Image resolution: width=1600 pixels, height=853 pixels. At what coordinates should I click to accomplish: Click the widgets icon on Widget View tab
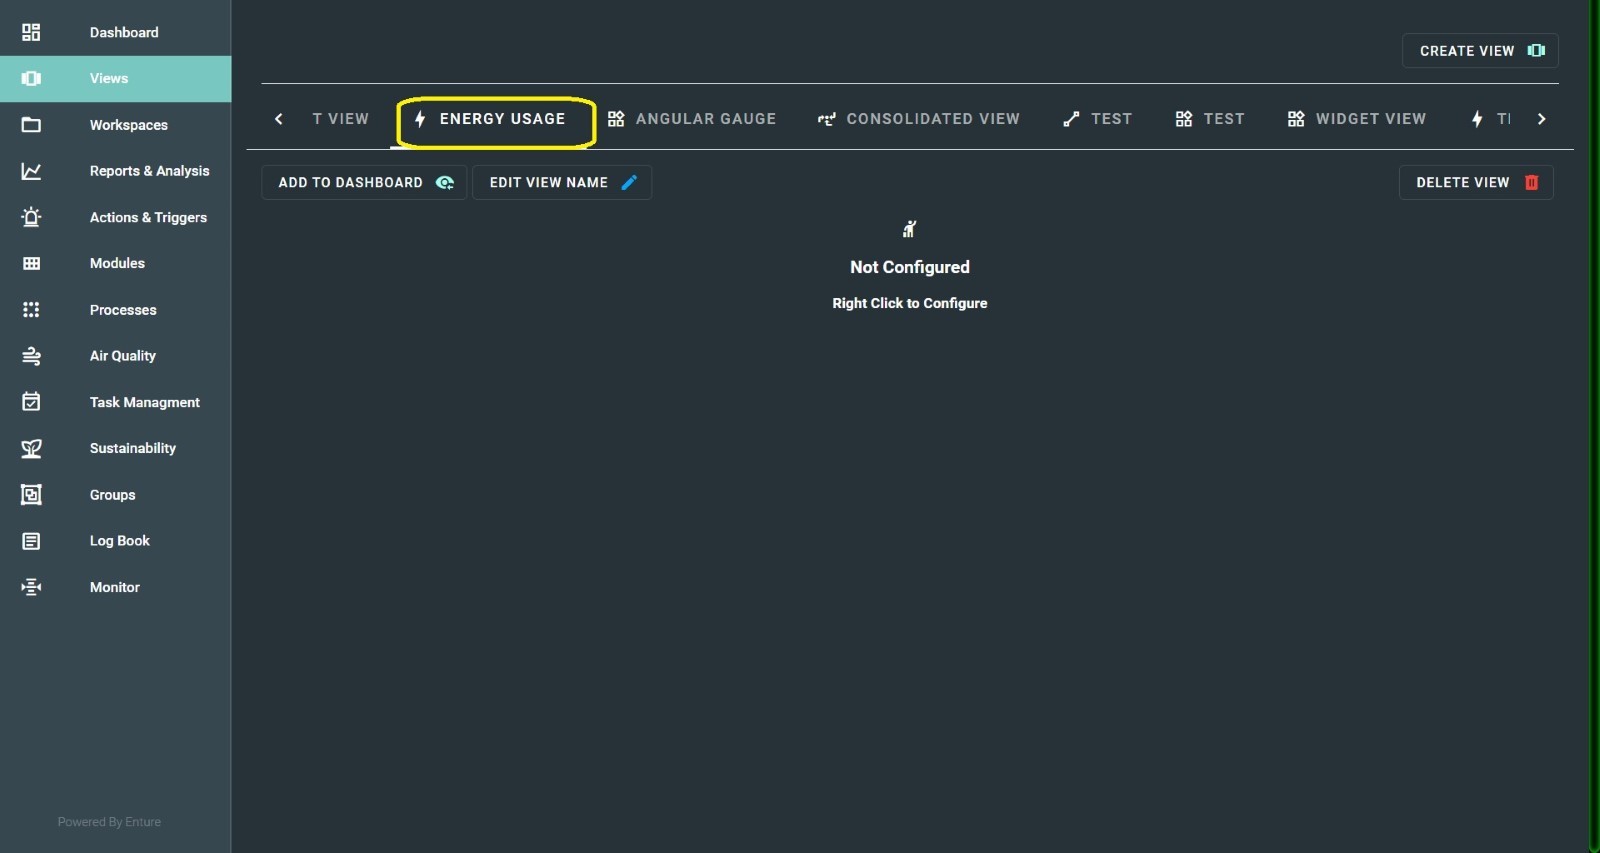(1296, 119)
